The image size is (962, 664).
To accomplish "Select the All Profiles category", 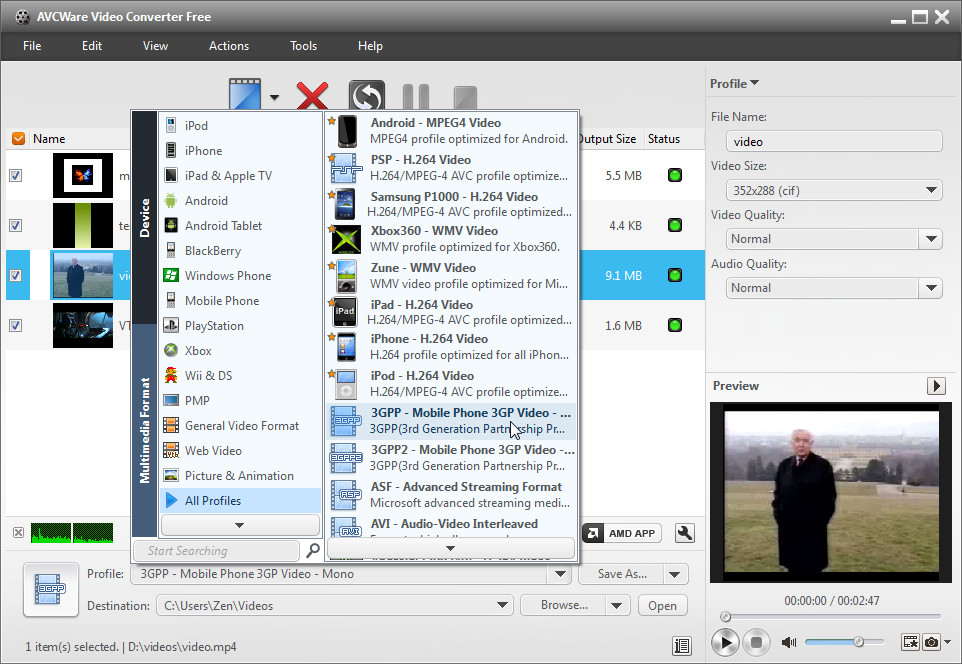I will (x=212, y=500).
